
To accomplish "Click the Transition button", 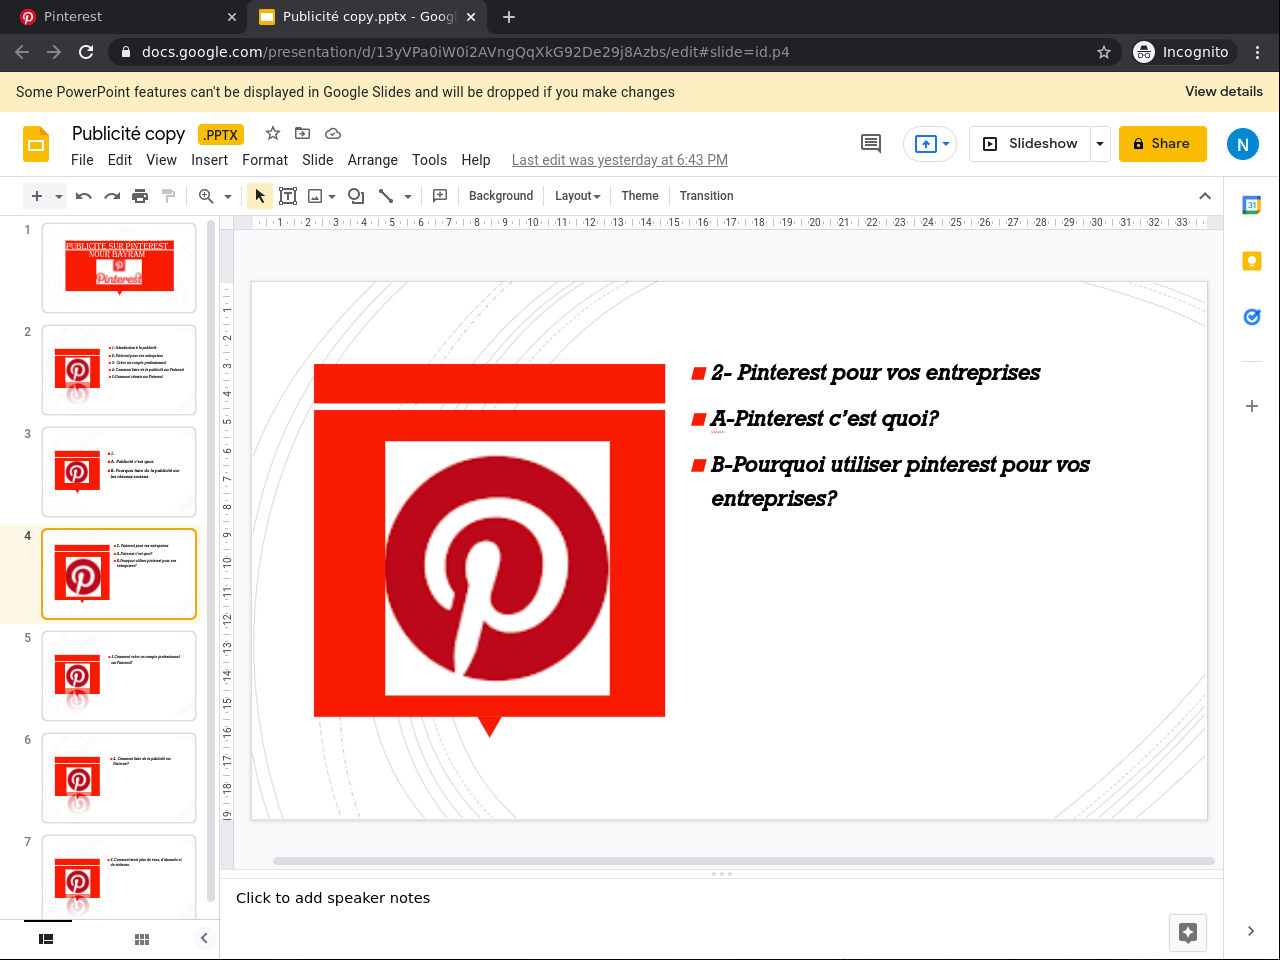I will click(x=707, y=196).
